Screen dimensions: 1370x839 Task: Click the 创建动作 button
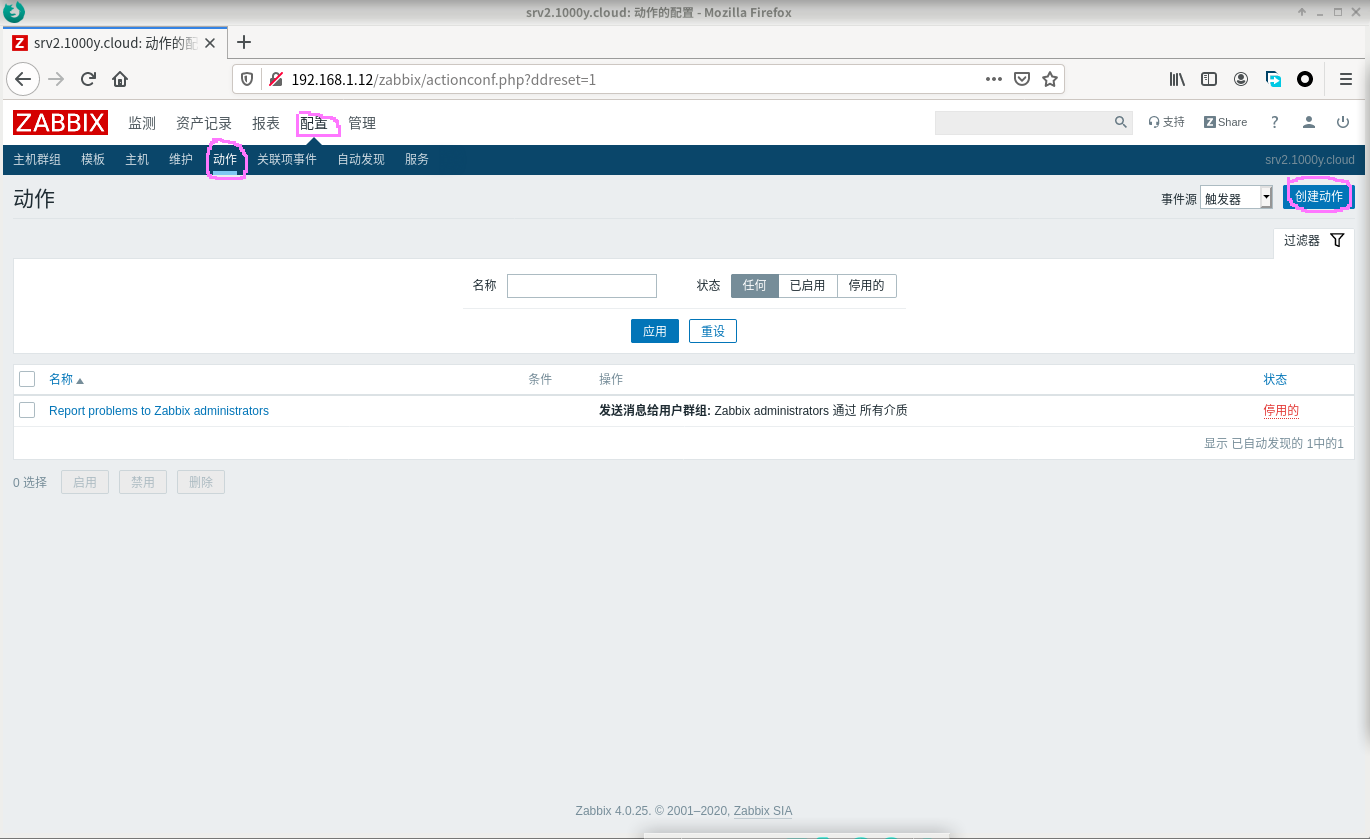(x=1318, y=197)
